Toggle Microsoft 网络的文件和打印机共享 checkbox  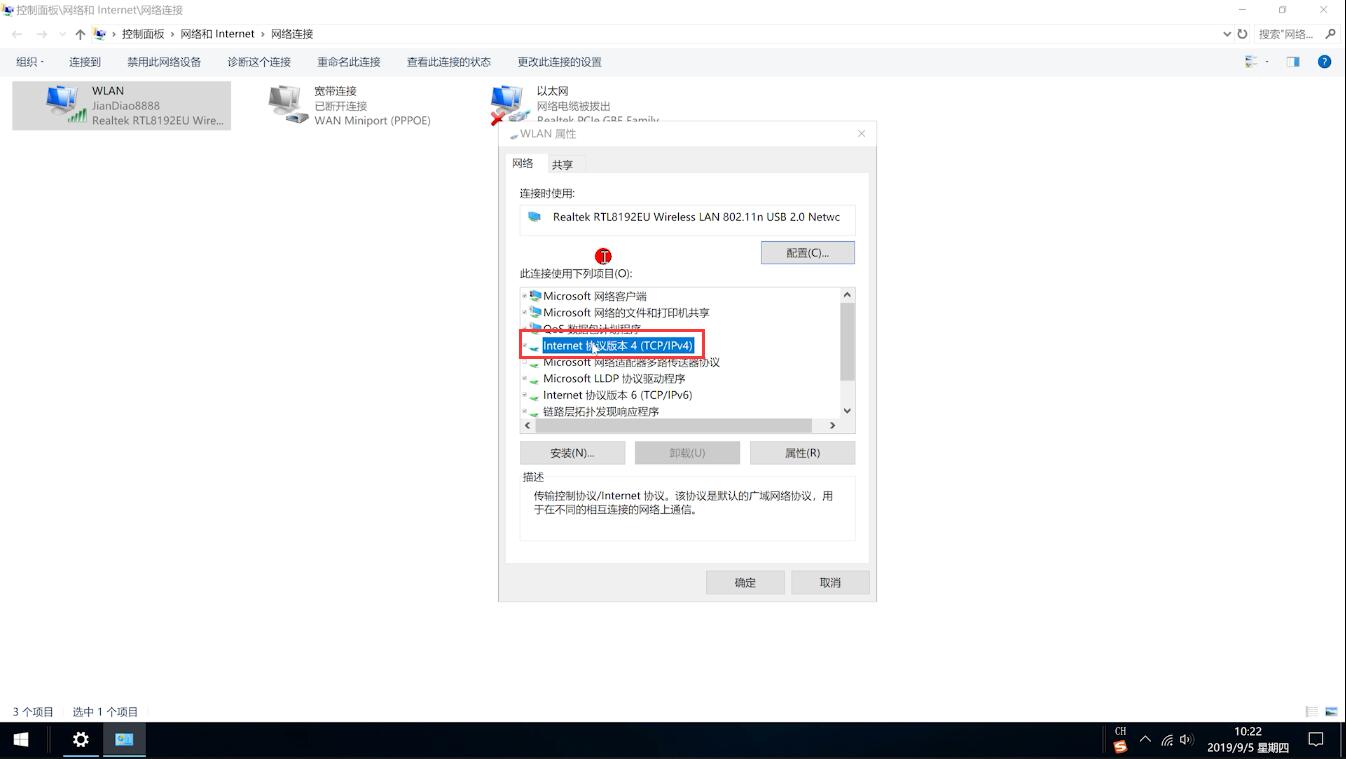(x=524, y=313)
